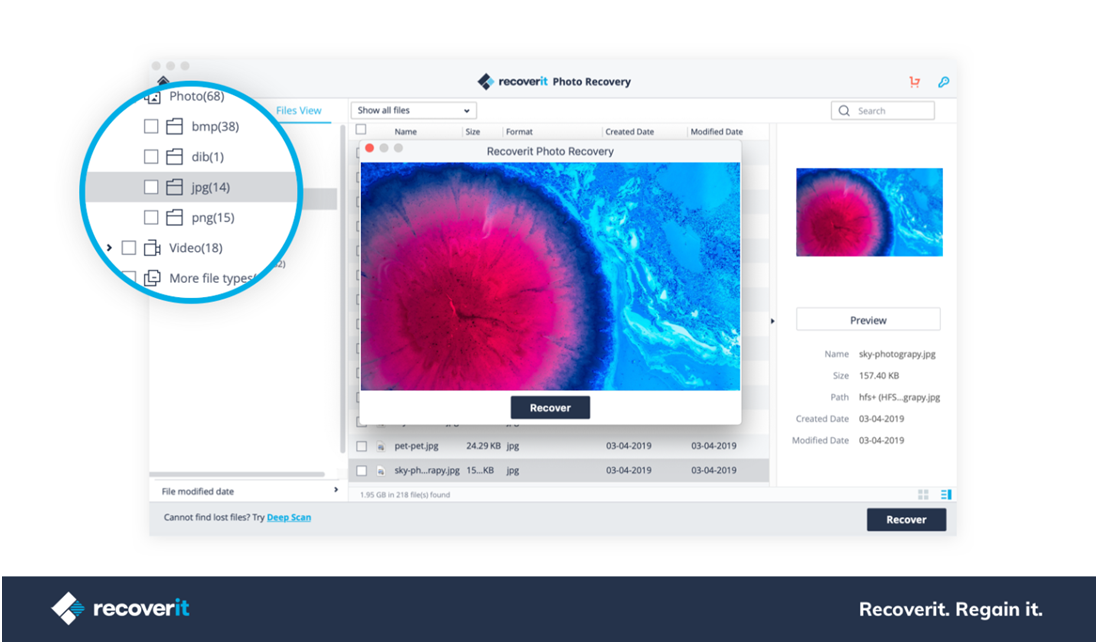Sort by the Name column header
The height and width of the screenshot is (644, 1098).
click(405, 132)
